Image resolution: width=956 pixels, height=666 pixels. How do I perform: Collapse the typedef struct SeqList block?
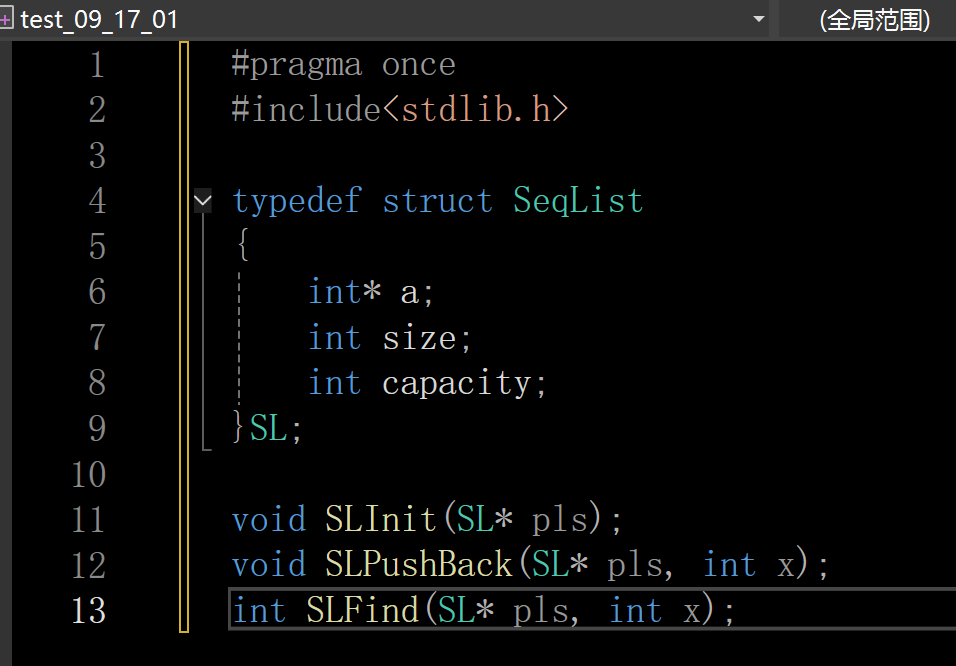203,201
